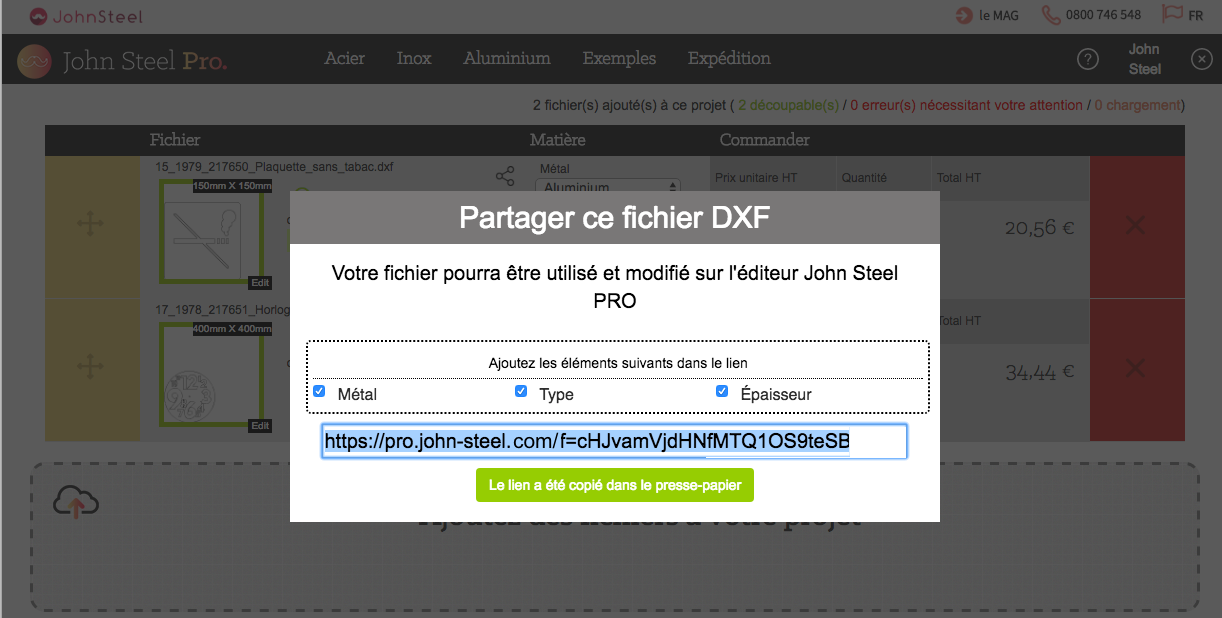Viewport: 1222px width, 618px height.
Task: Click the Matière column header
Action: 558,140
